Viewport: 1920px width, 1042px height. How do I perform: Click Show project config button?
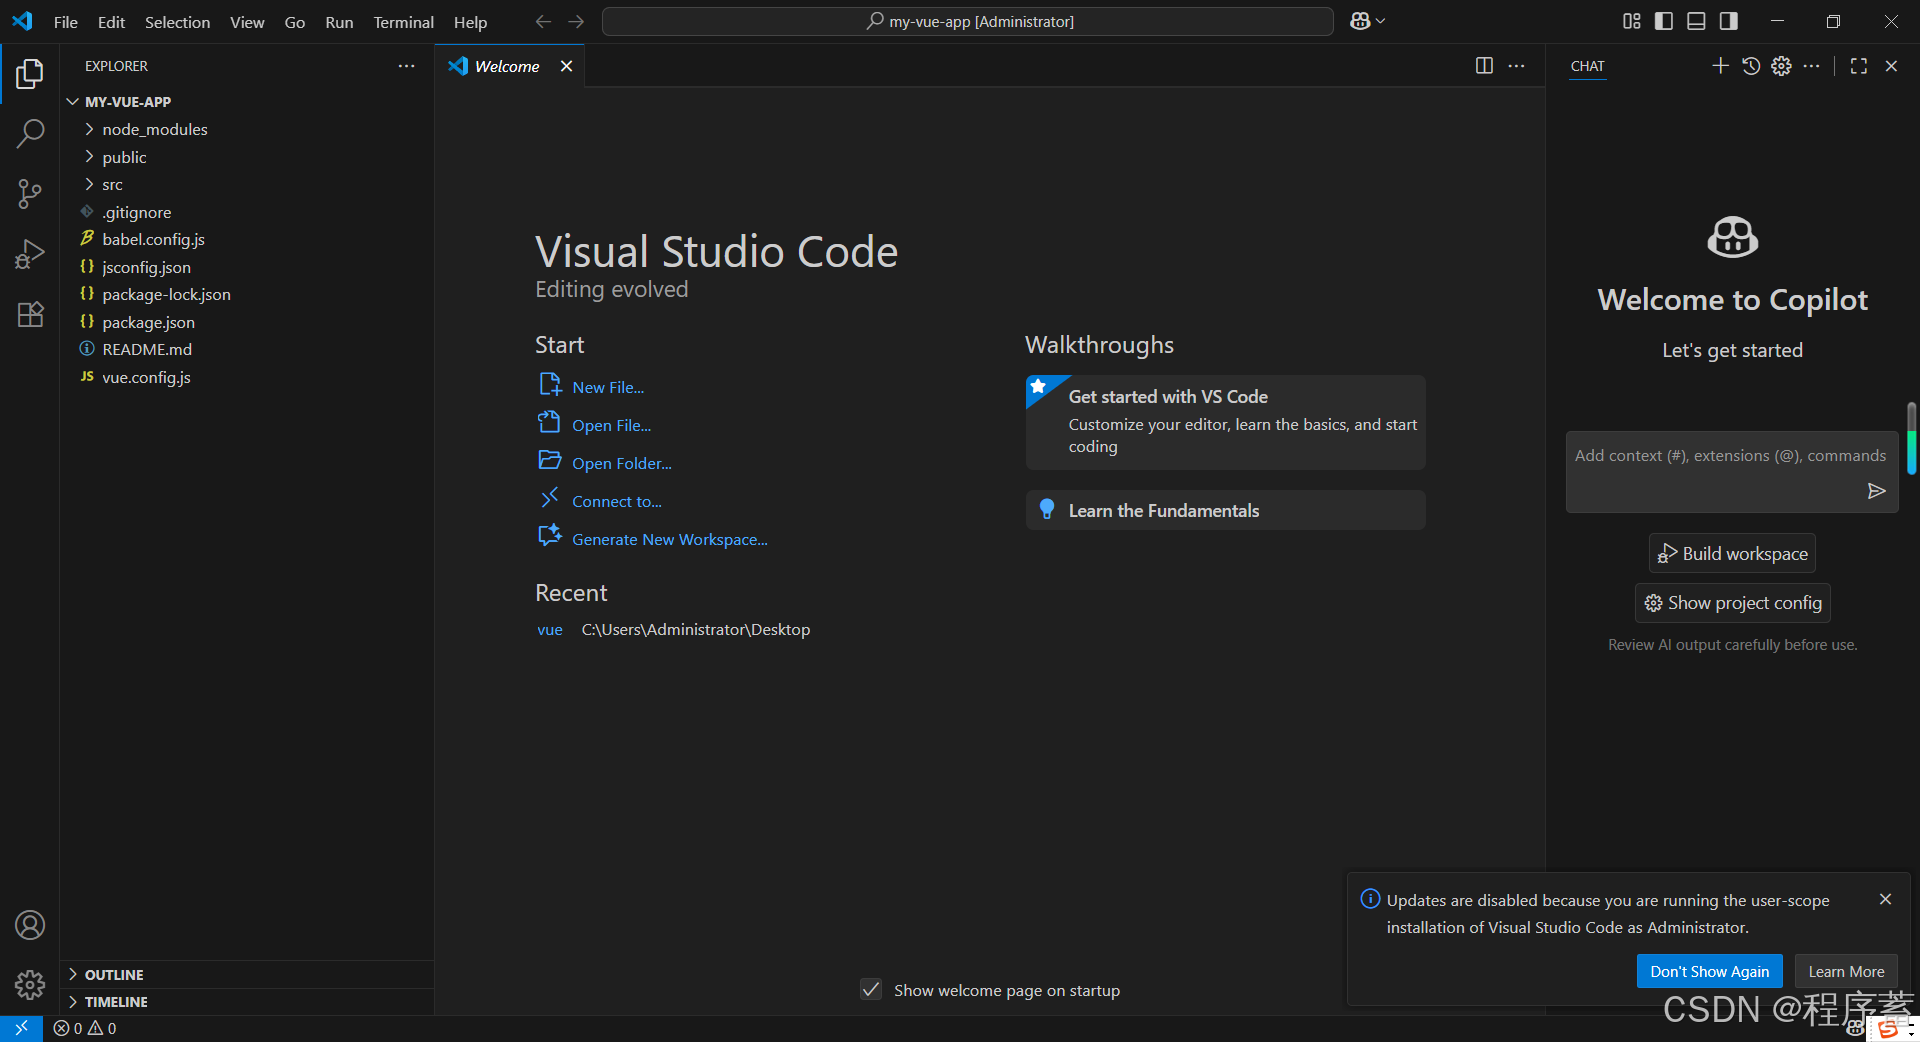pos(1732,603)
